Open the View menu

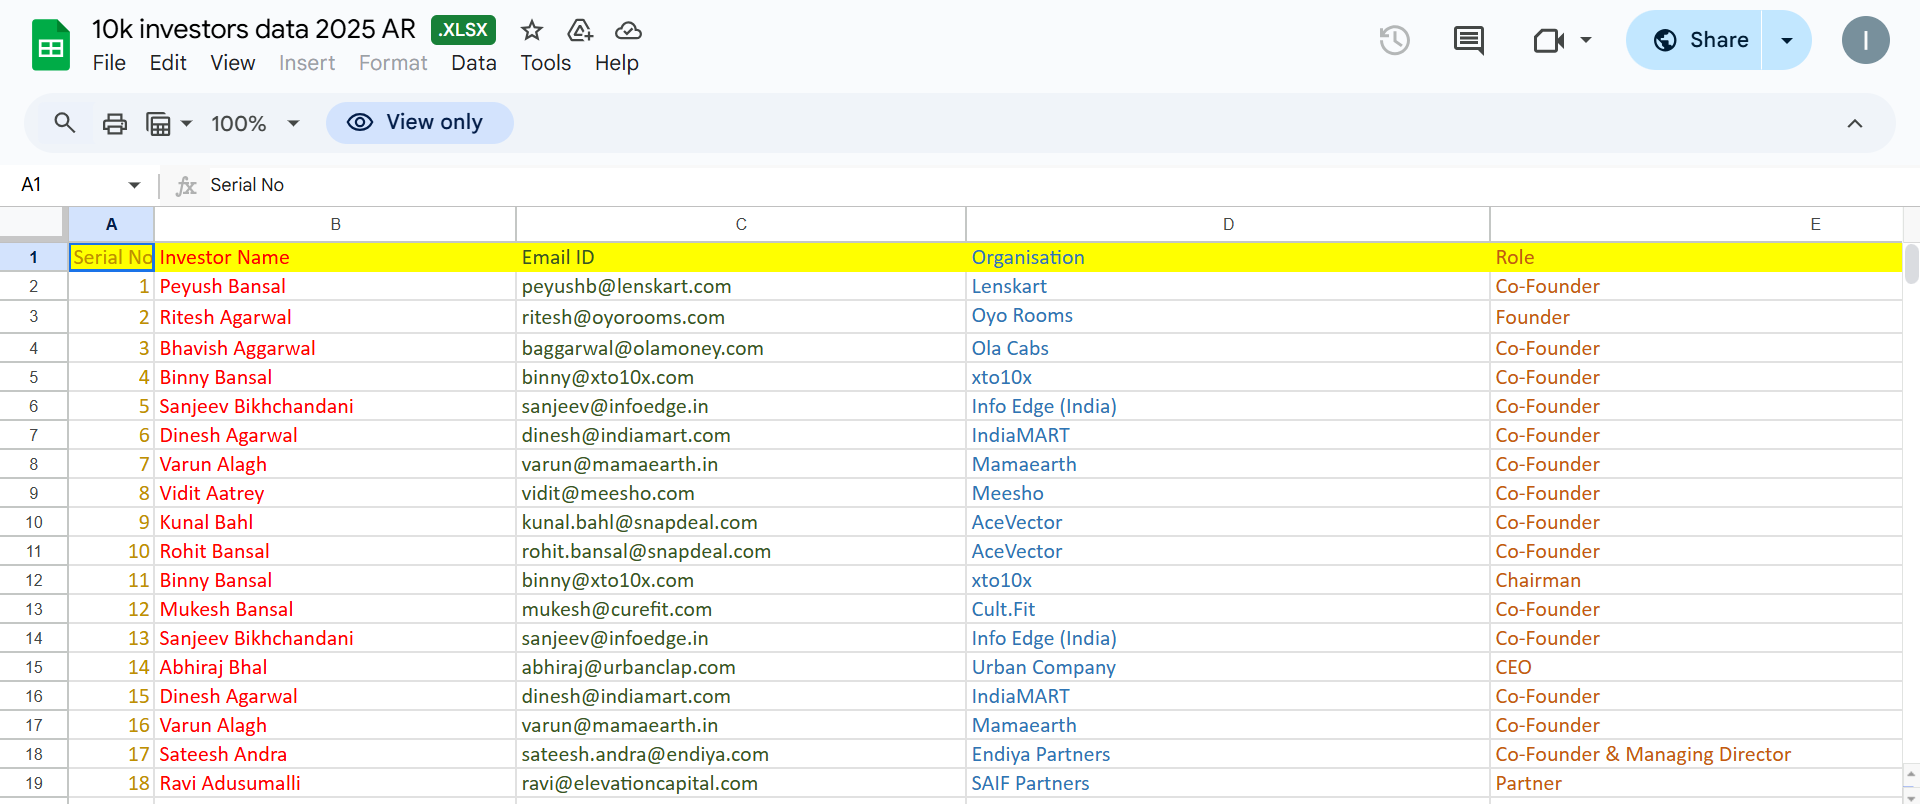click(233, 63)
